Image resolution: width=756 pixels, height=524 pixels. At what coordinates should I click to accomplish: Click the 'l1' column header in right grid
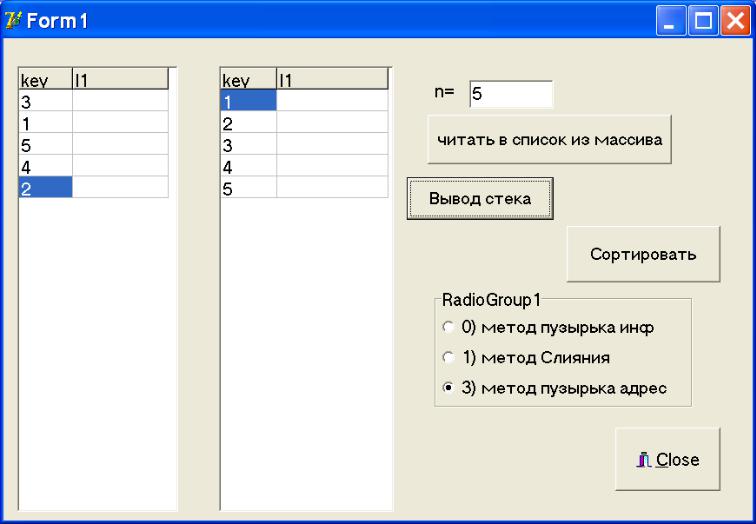click(332, 79)
